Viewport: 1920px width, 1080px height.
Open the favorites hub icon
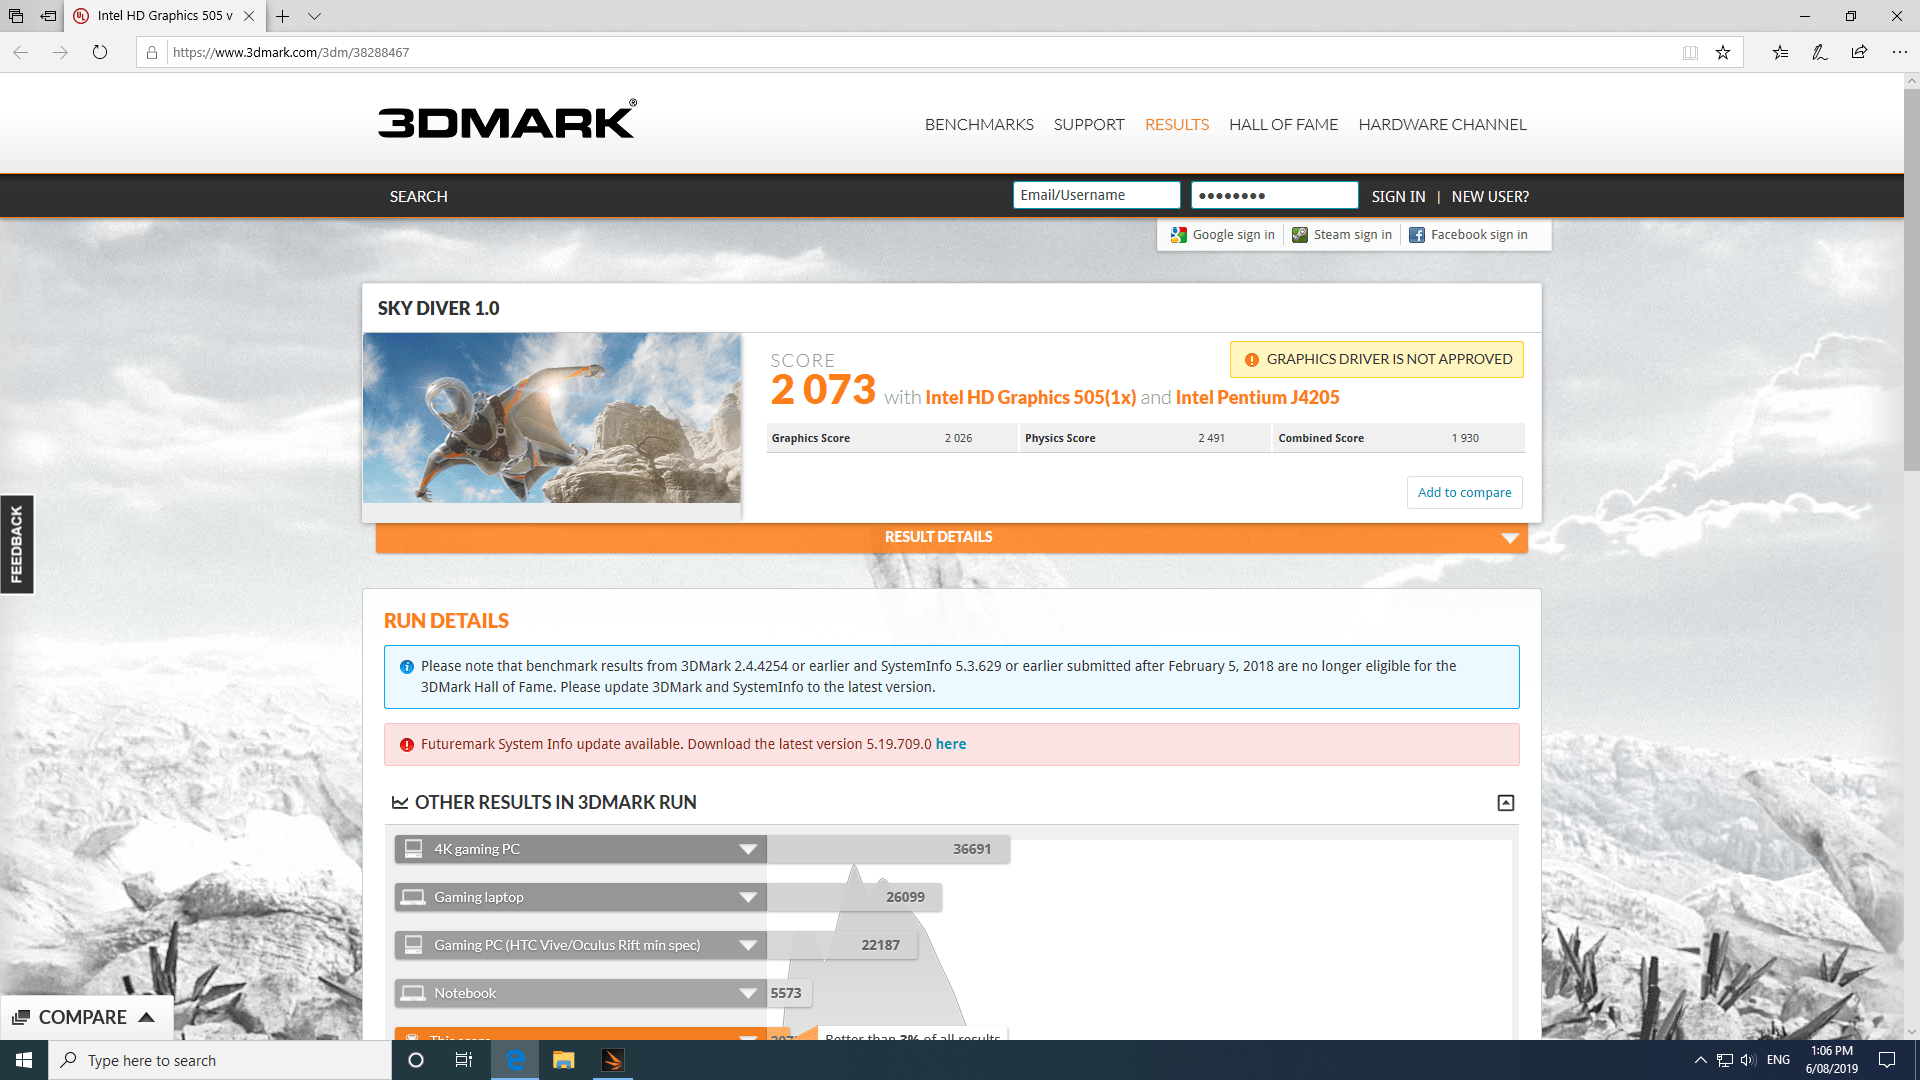pyautogui.click(x=1780, y=52)
